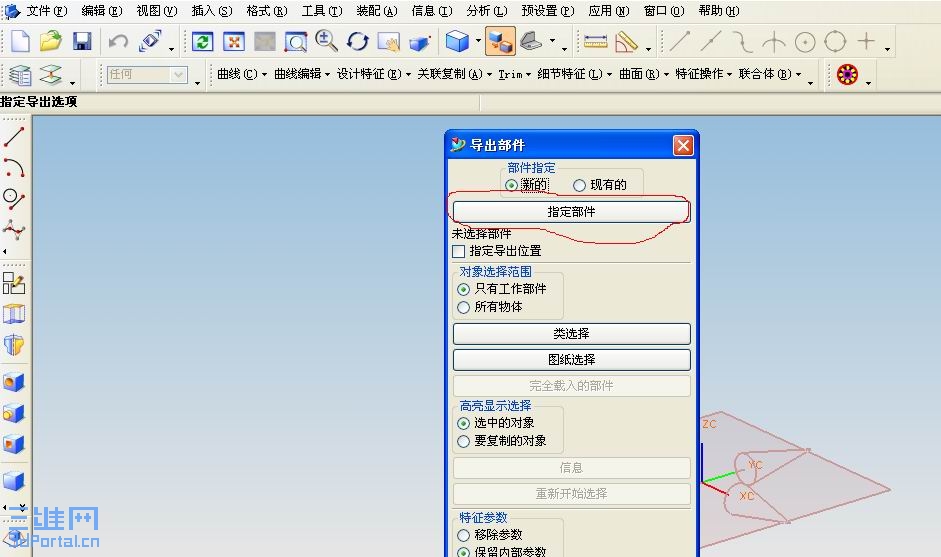Expand the 联合体(B) dropdown
941x557 pixels.
point(769,74)
